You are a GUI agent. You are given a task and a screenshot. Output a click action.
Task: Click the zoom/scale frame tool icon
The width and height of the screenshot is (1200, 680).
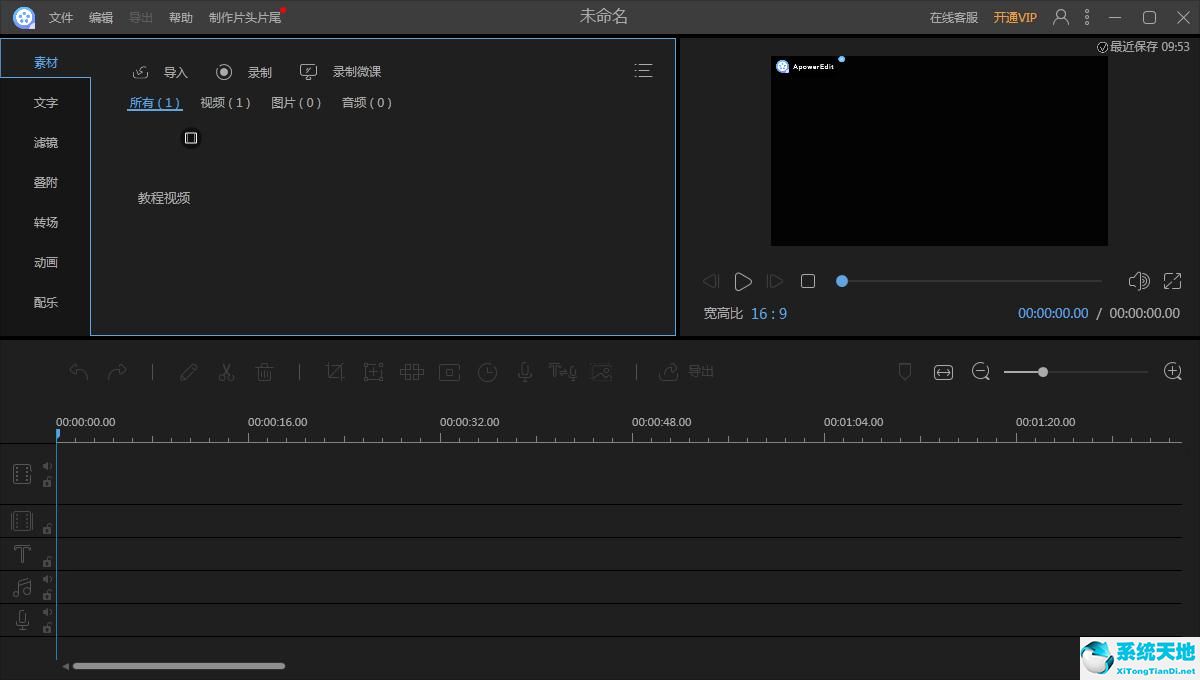(x=373, y=372)
